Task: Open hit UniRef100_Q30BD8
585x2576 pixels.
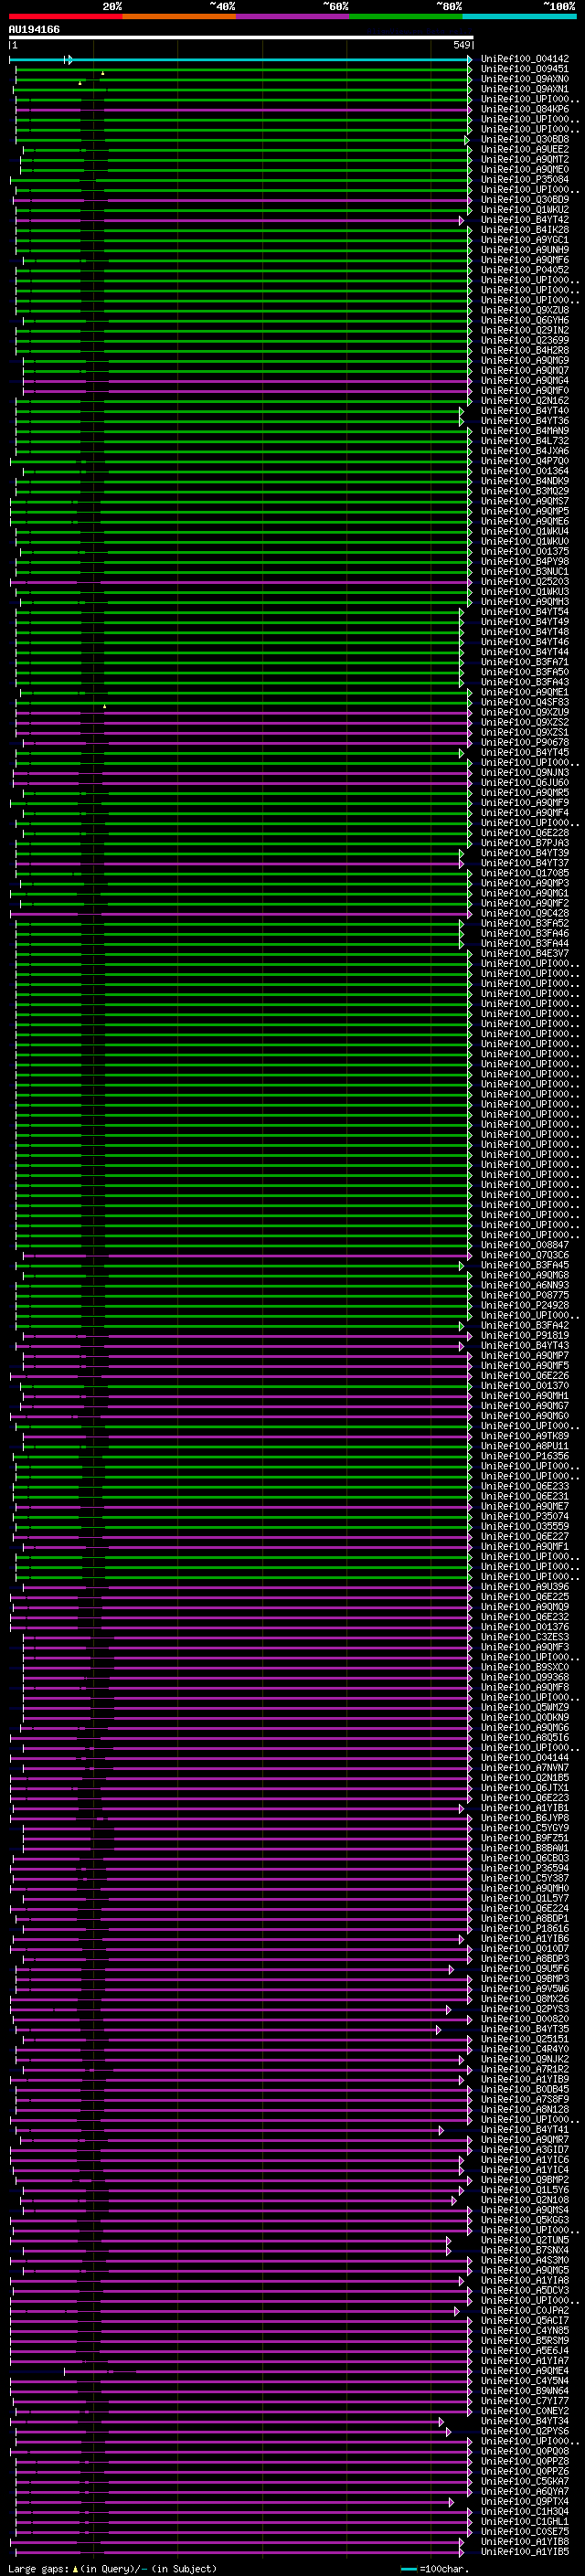Action: point(525,139)
